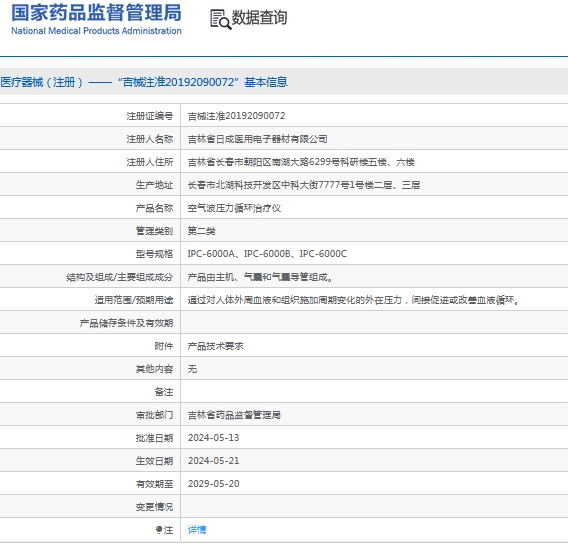Screen dimensions: 568x549
Task: Click the 数据查询 search document icon
Action: point(221,19)
